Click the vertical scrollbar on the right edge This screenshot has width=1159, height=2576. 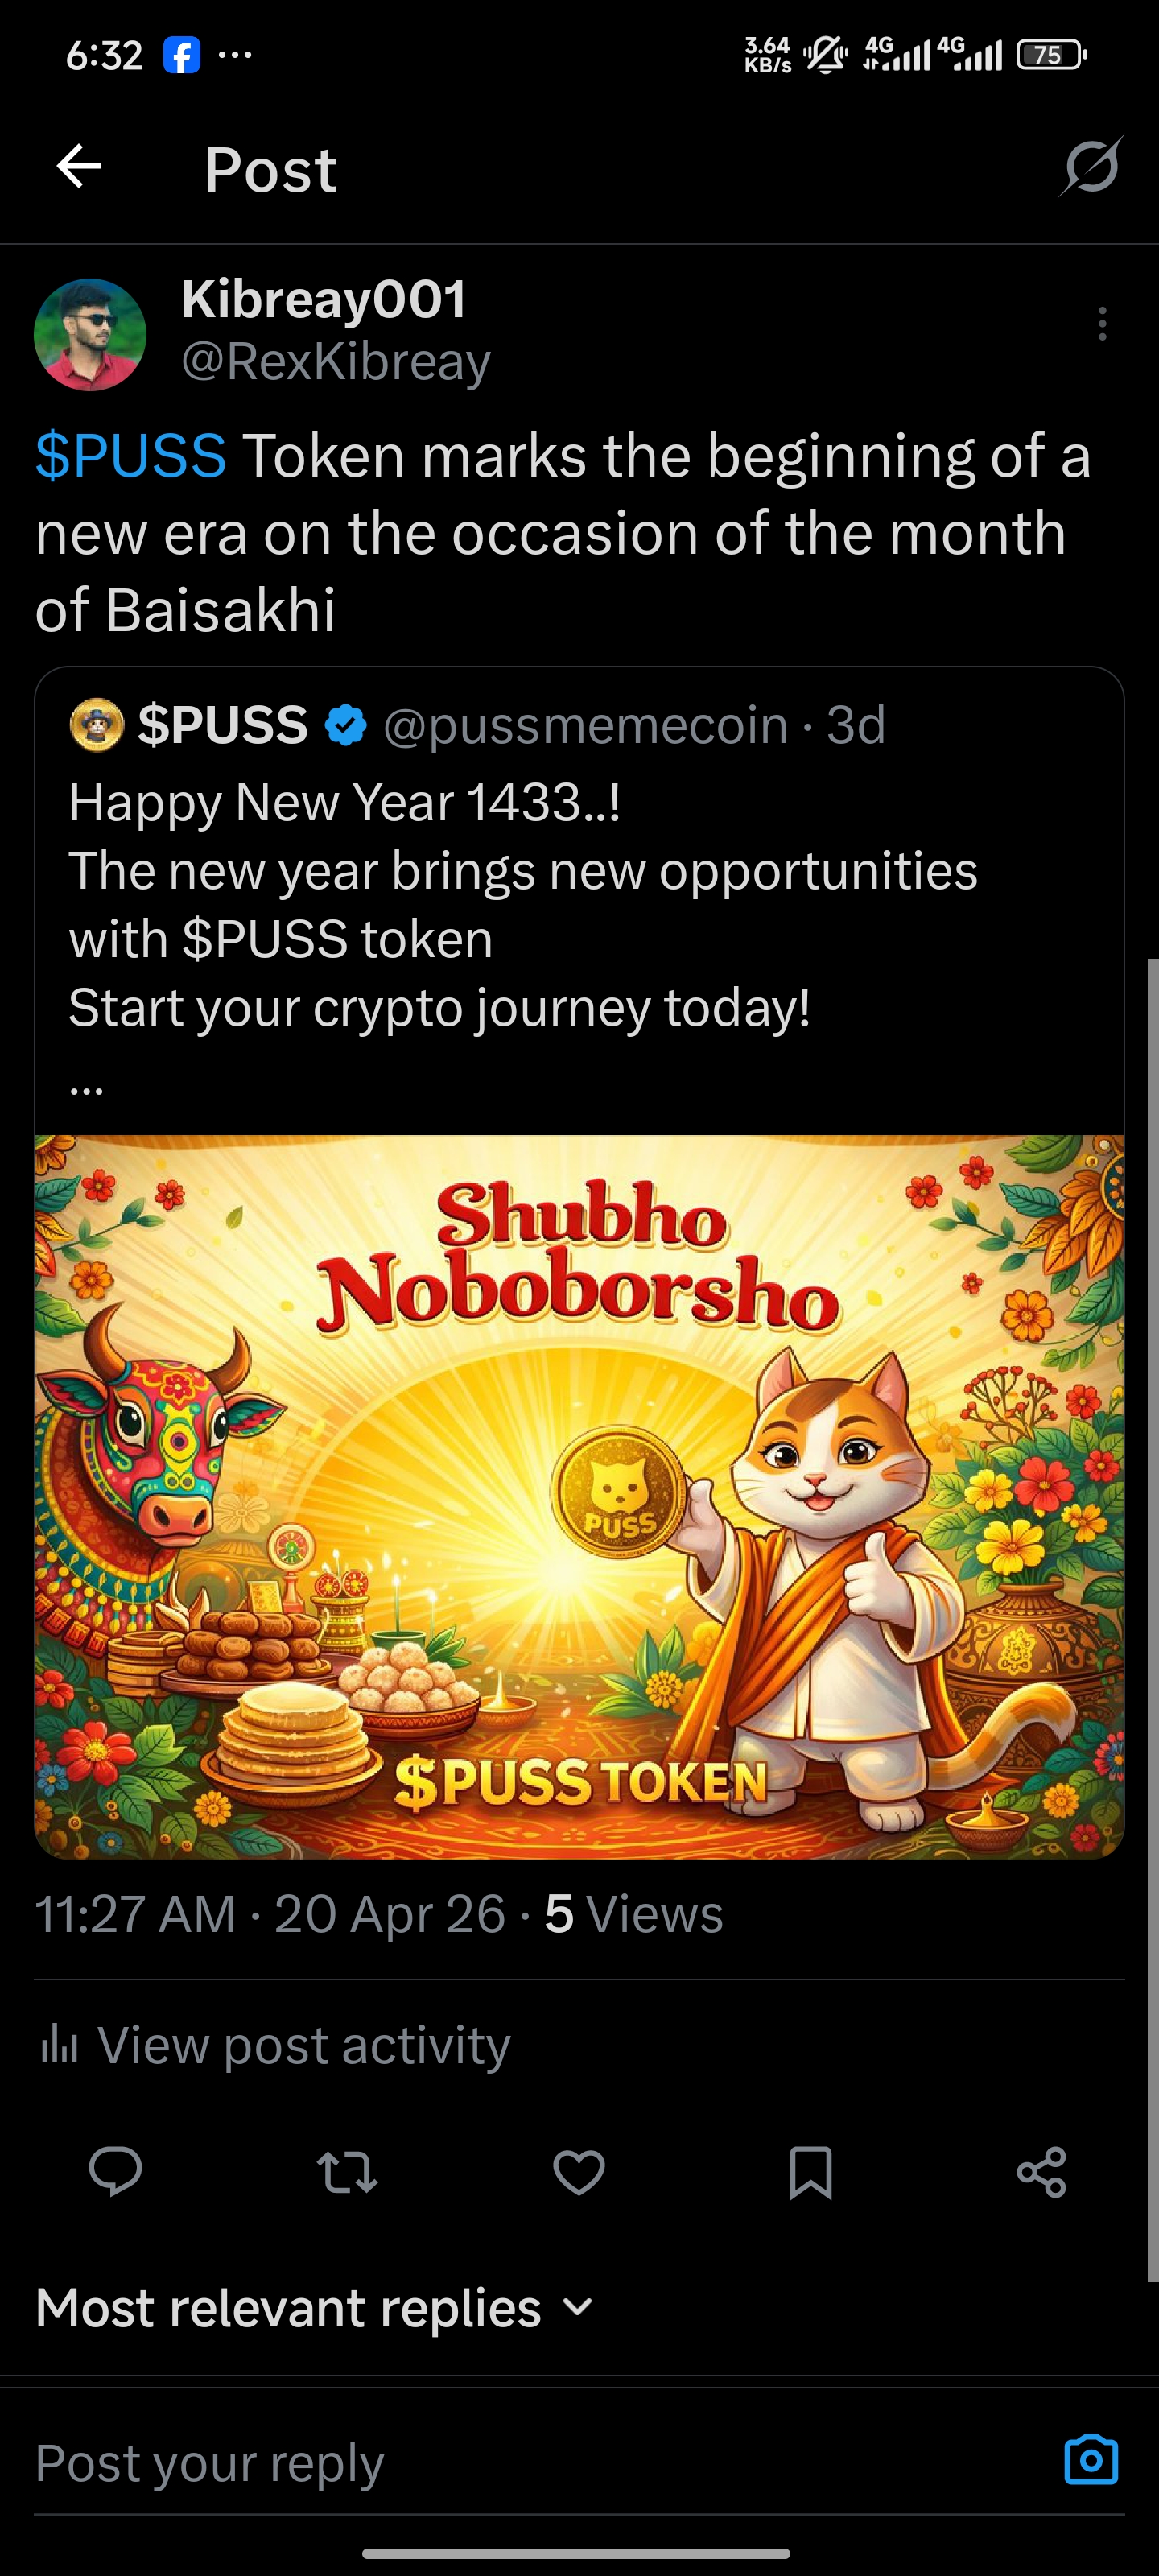[x=1152, y=1620]
